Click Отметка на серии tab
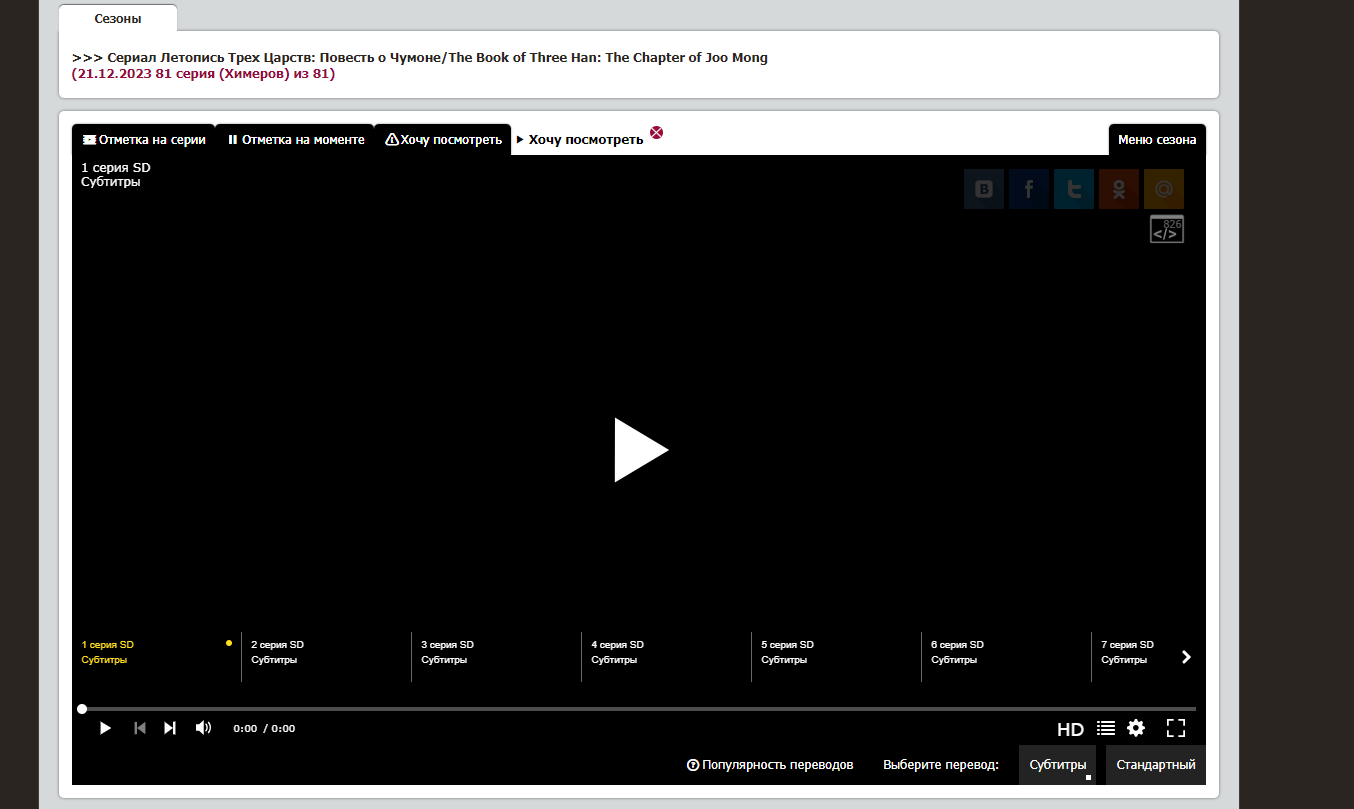 (x=144, y=140)
